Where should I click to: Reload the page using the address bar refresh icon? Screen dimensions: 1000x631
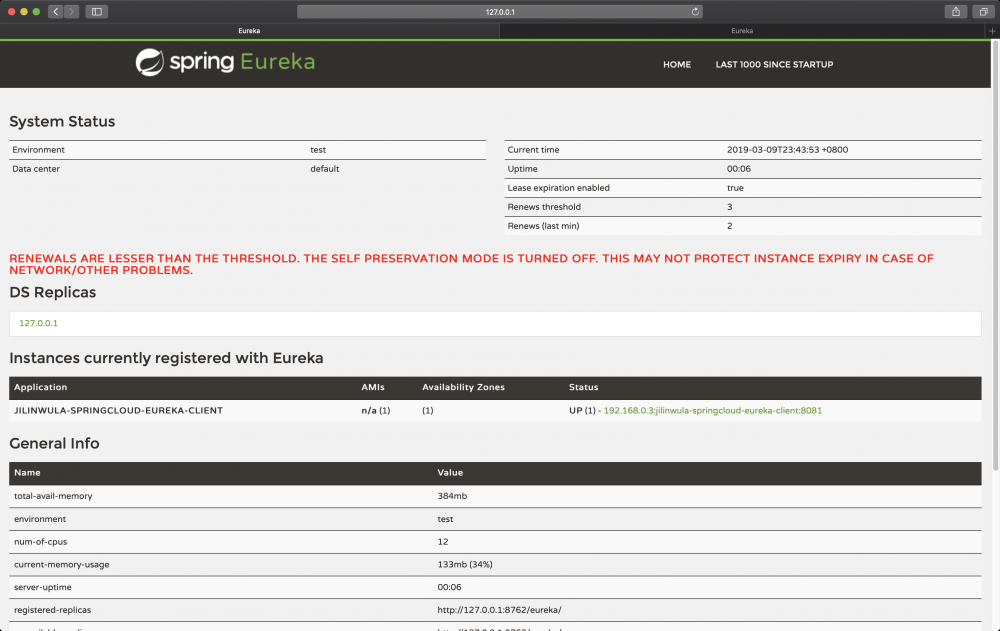(695, 11)
